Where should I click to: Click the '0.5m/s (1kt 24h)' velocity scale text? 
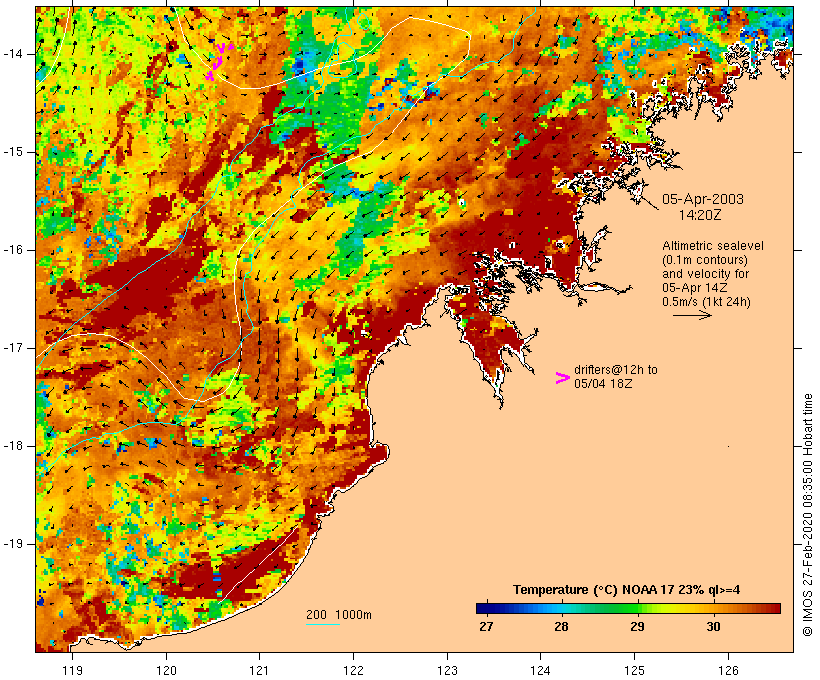tap(707, 302)
